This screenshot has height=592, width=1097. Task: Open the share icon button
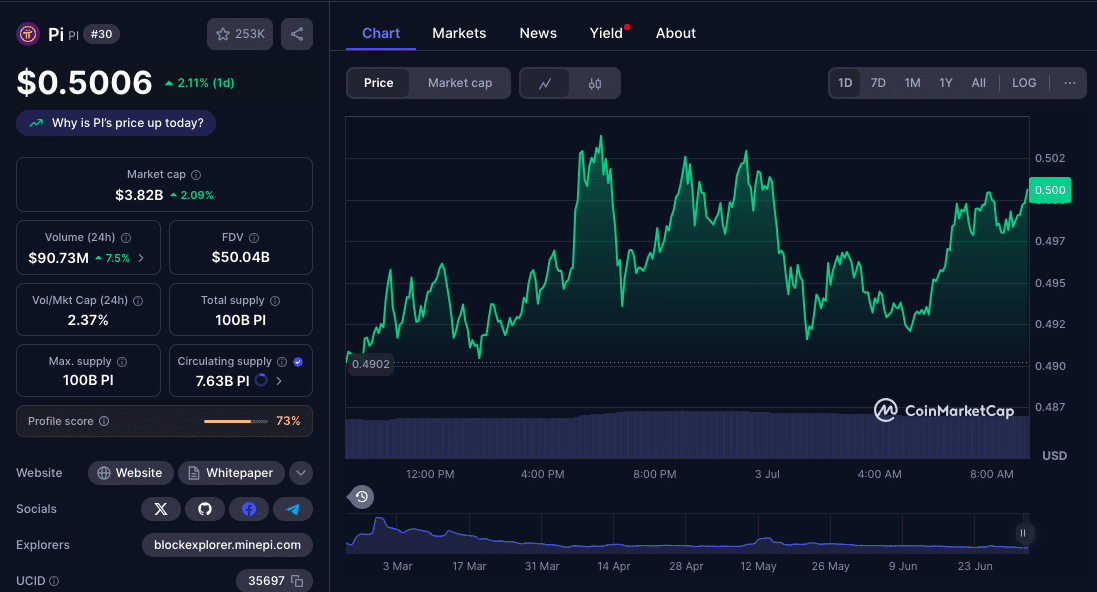(x=297, y=34)
